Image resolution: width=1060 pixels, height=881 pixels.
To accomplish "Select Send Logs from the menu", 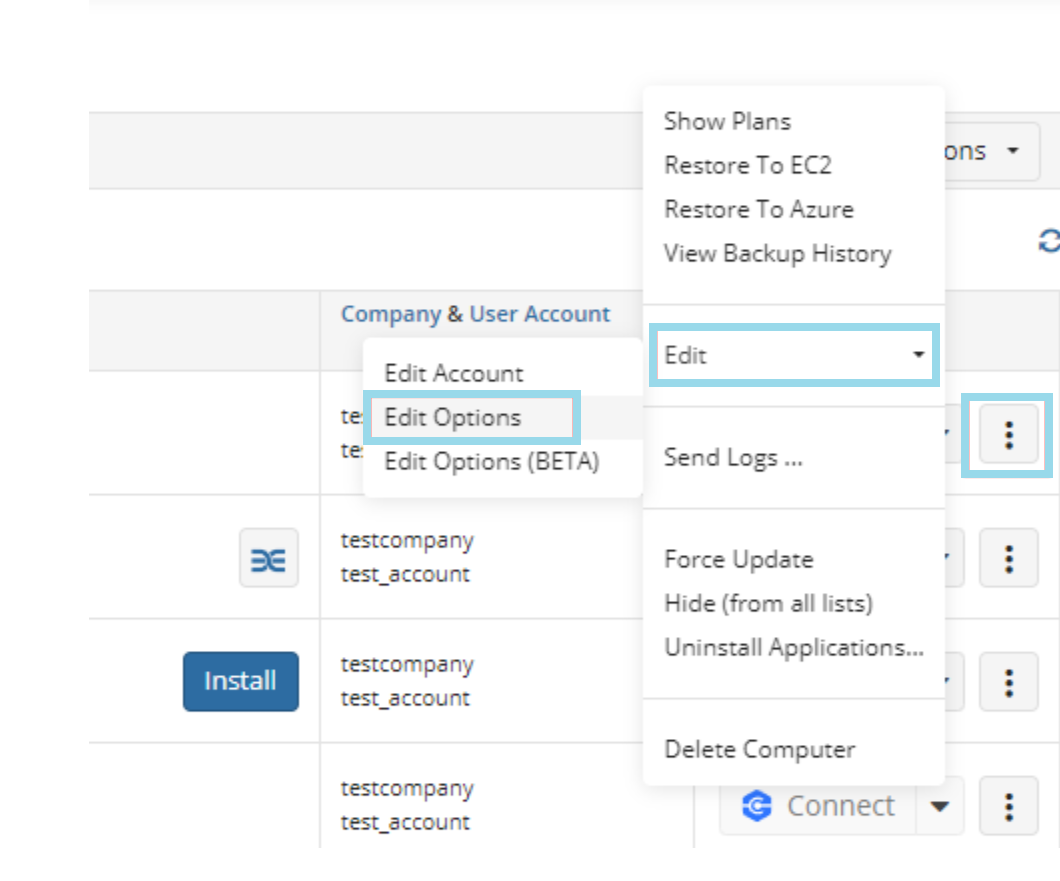I will [732, 458].
